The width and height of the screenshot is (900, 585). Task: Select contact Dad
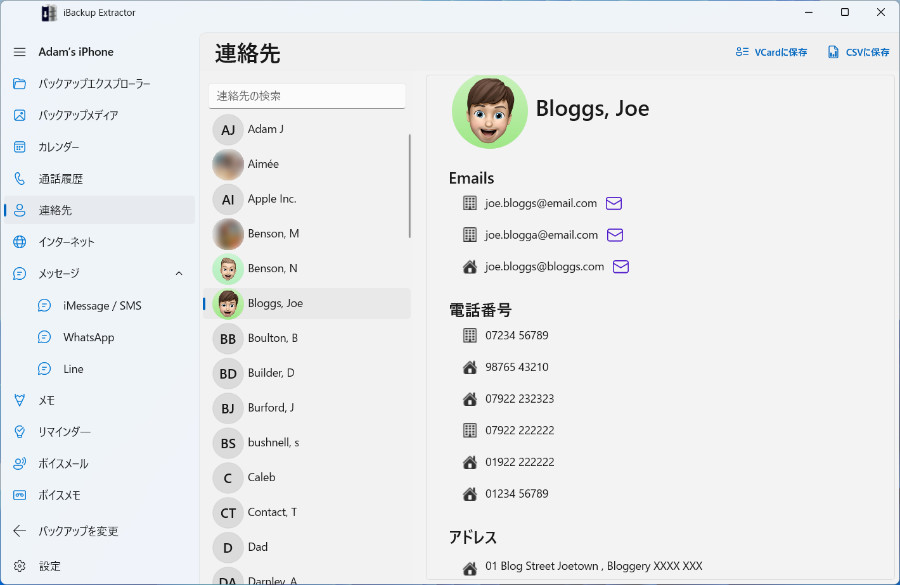pos(307,547)
